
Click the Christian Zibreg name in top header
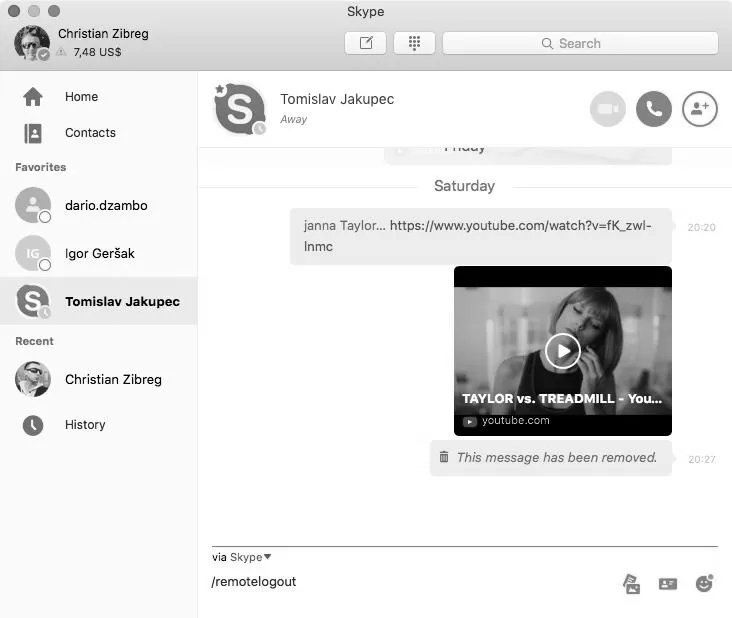pos(103,34)
